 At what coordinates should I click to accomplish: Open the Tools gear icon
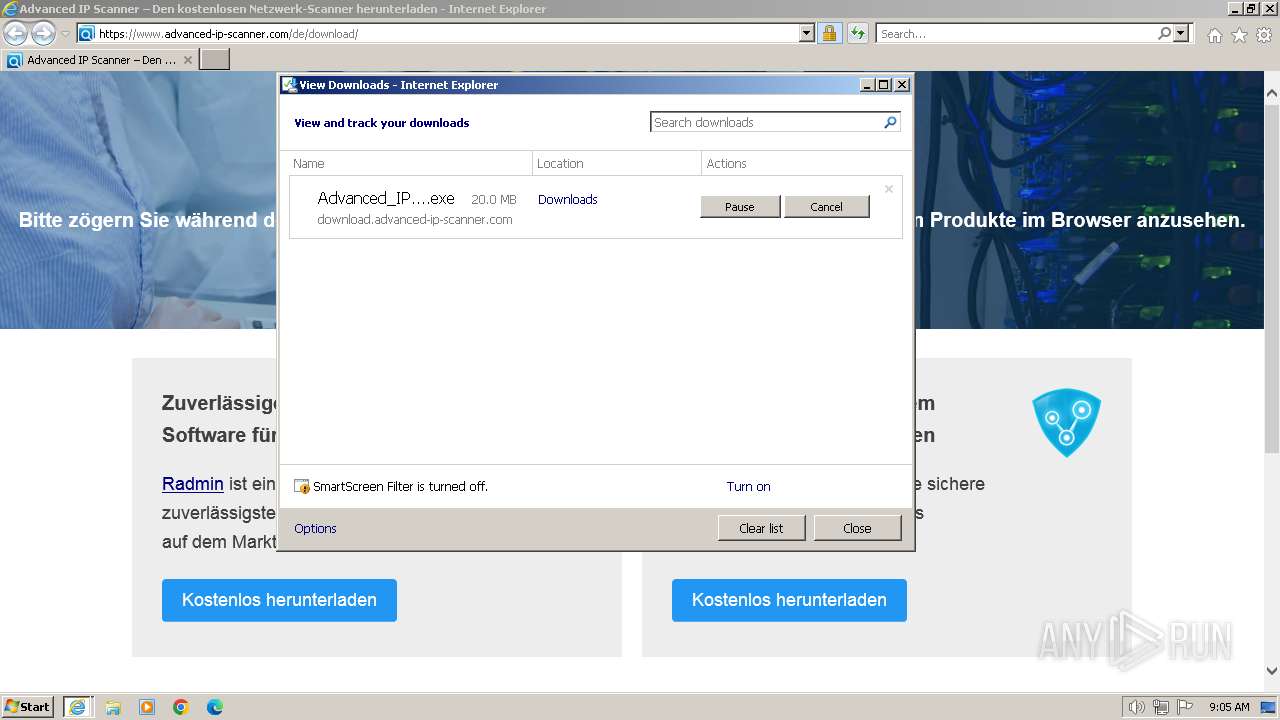(x=1264, y=35)
